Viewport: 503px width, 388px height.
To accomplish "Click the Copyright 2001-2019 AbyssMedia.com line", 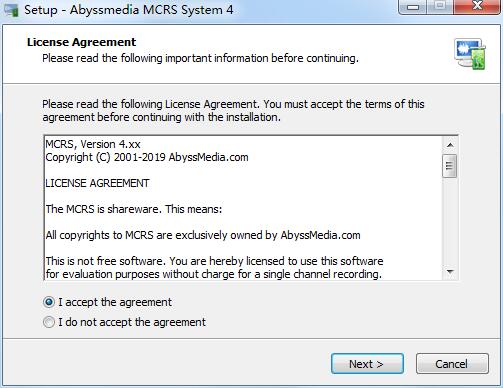I will pyautogui.click(x=147, y=157).
